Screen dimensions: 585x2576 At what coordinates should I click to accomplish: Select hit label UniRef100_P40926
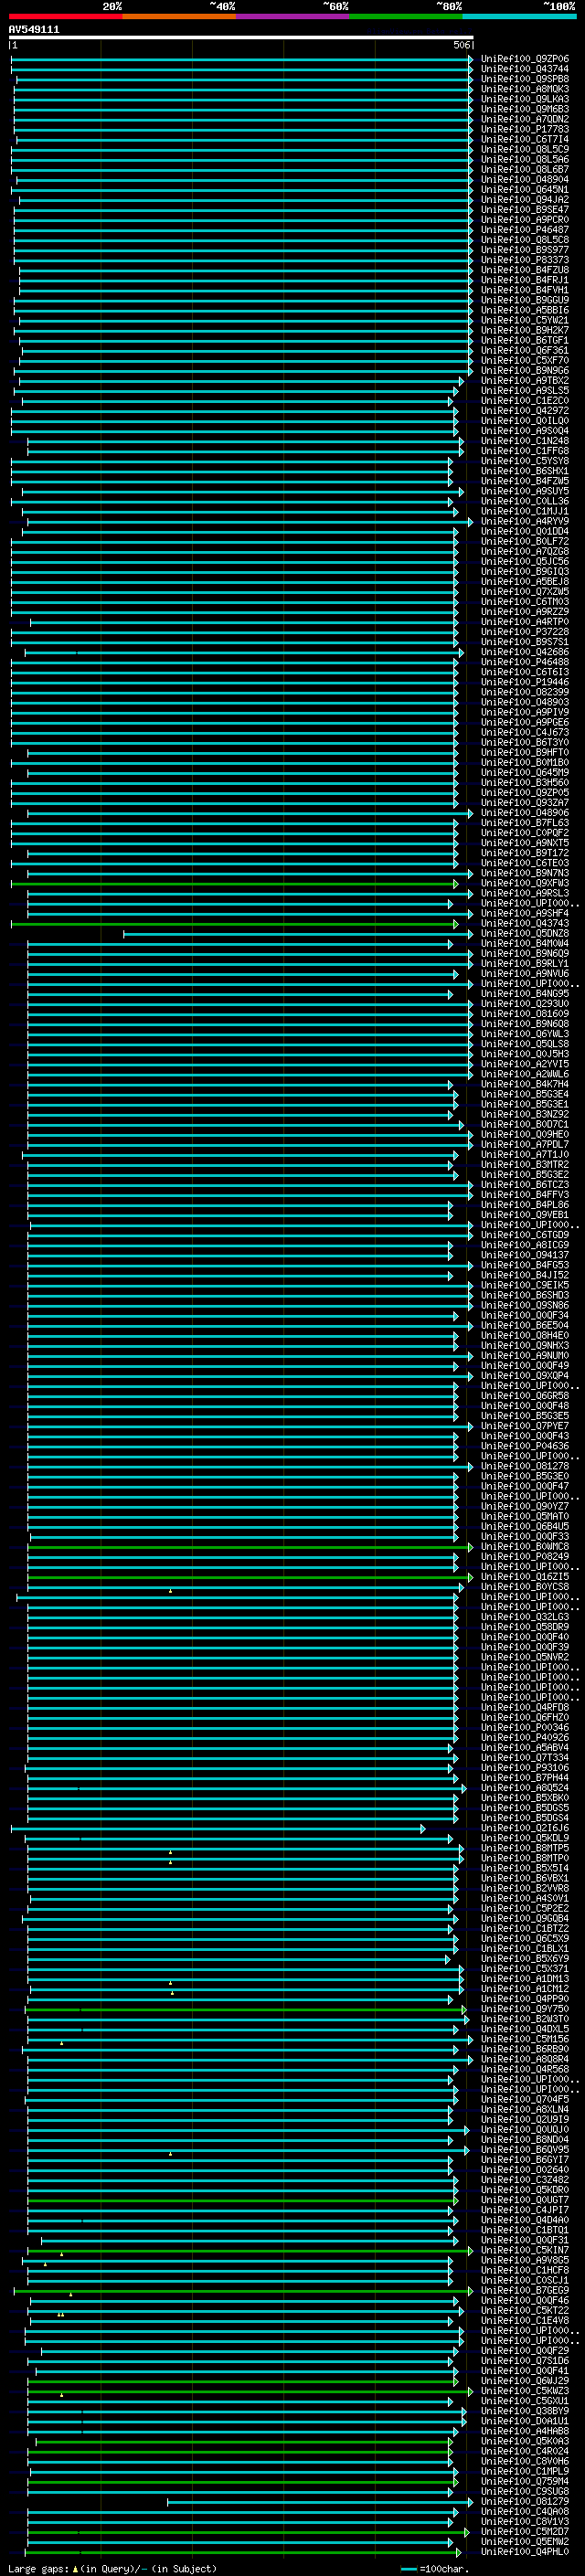pos(525,1737)
